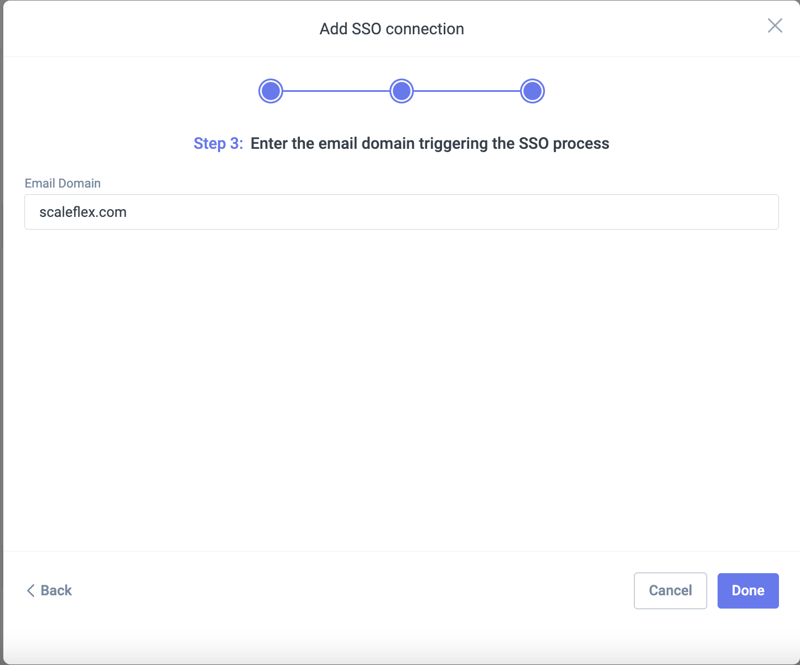Jump to the first step circle

click(x=270, y=91)
